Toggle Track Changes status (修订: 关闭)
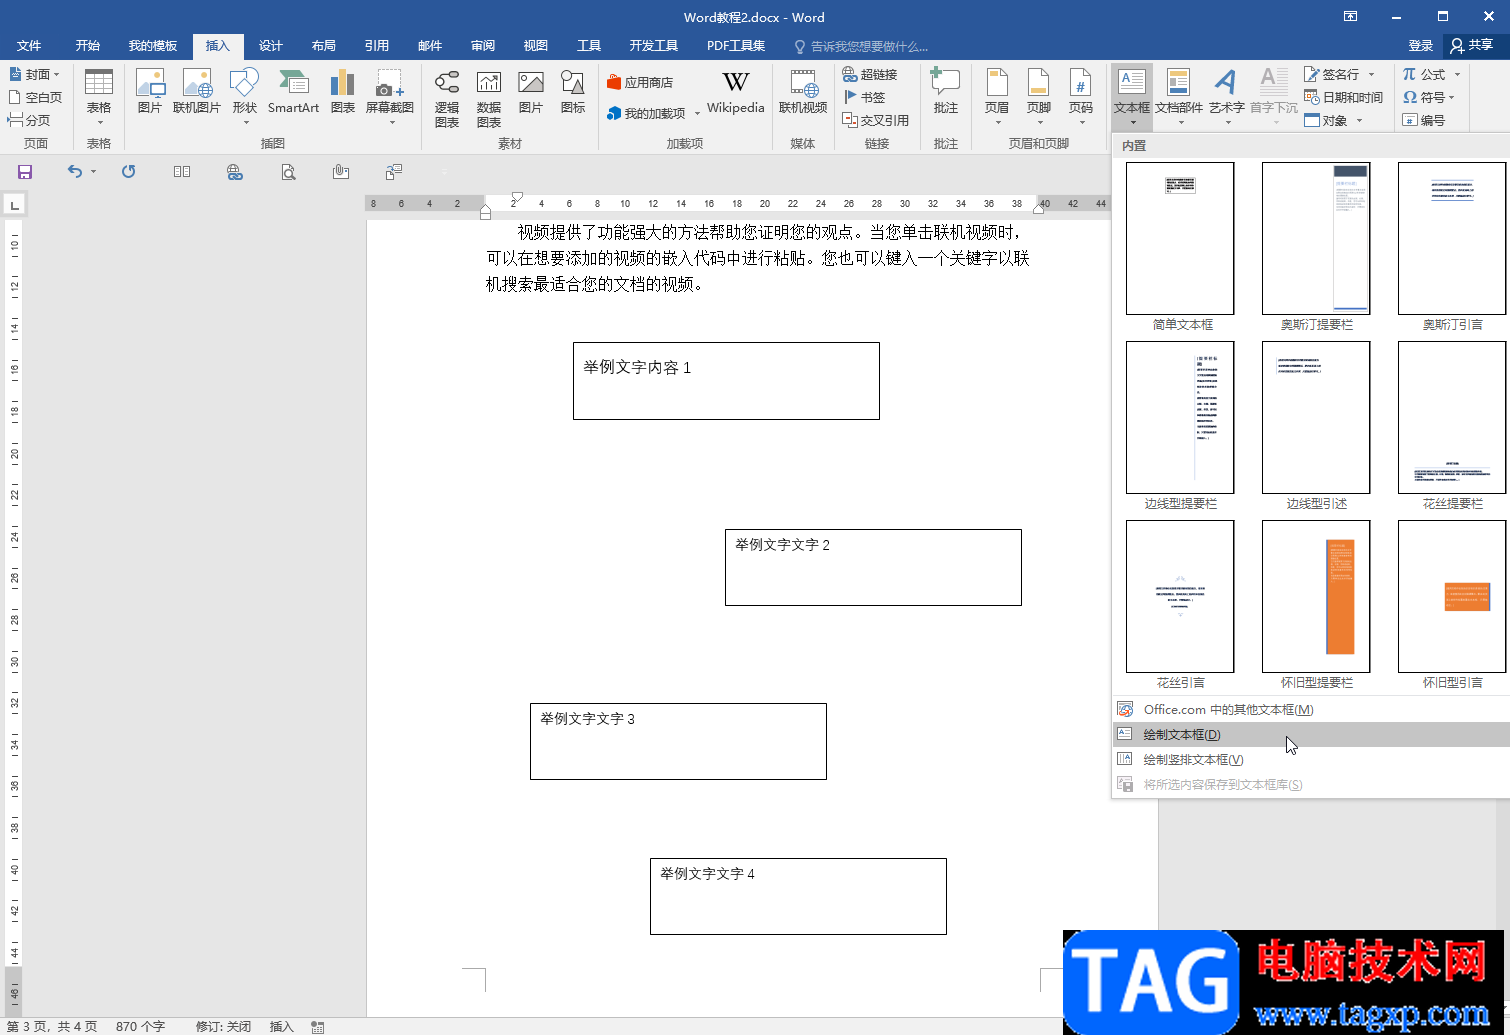 coord(223,1026)
